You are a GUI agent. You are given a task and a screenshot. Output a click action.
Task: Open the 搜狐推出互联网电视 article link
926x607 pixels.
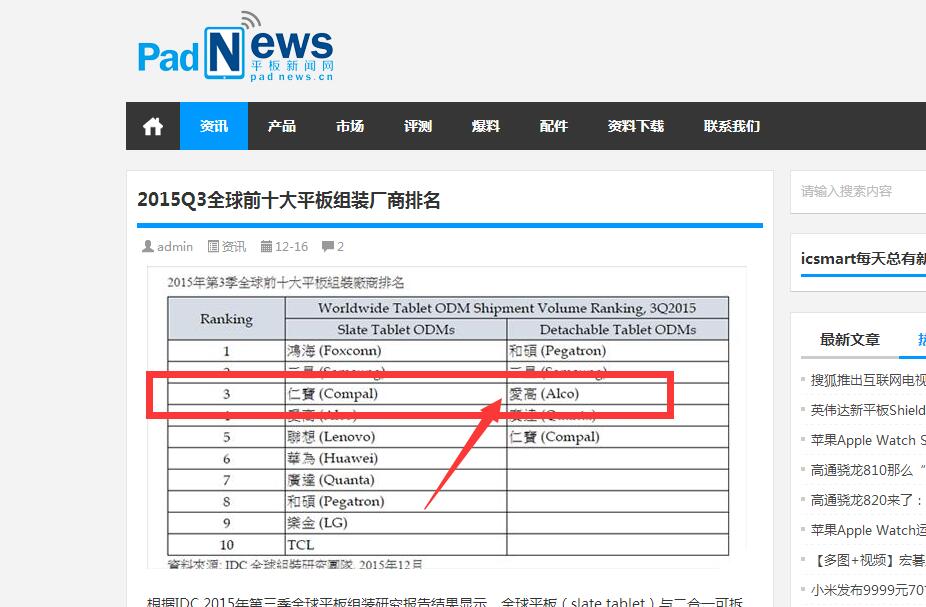click(x=868, y=380)
